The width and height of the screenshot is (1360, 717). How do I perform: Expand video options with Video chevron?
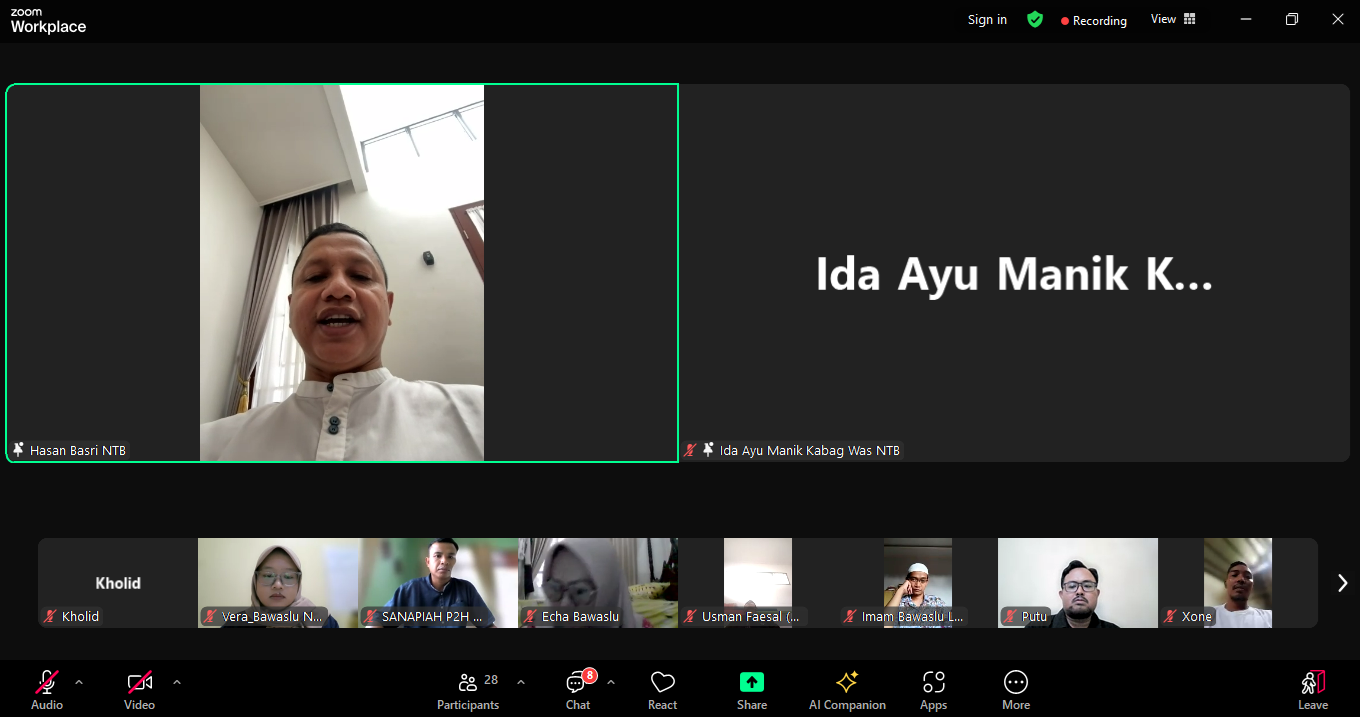click(177, 683)
